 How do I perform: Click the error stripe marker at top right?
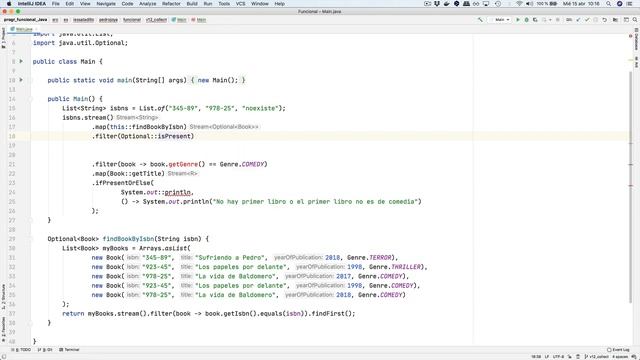(x=631, y=36)
